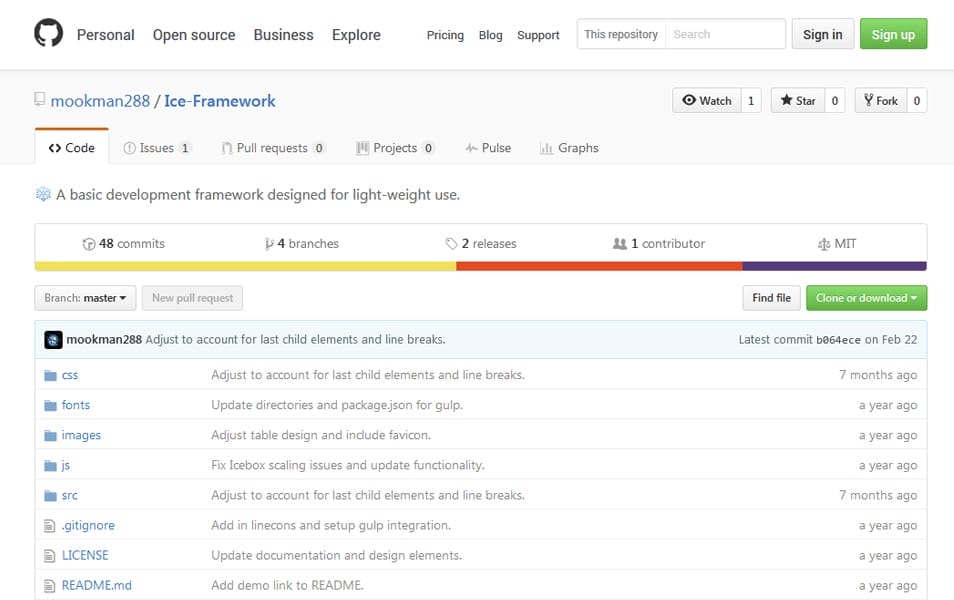Click the GitHub Octocat logo
954x600 pixels.
click(49, 33)
